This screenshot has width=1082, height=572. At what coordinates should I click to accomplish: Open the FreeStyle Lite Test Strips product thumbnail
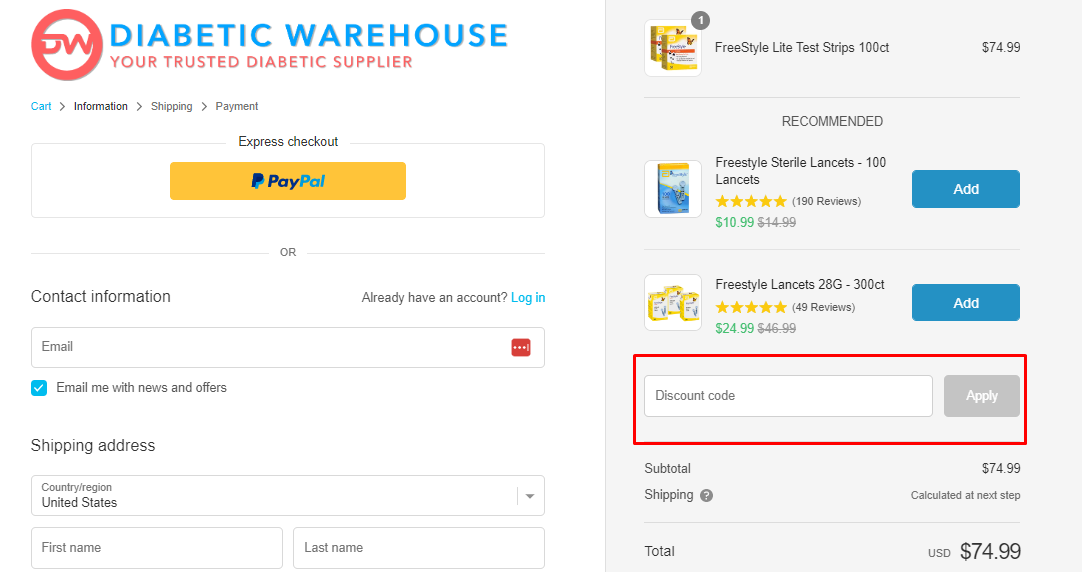tap(673, 48)
